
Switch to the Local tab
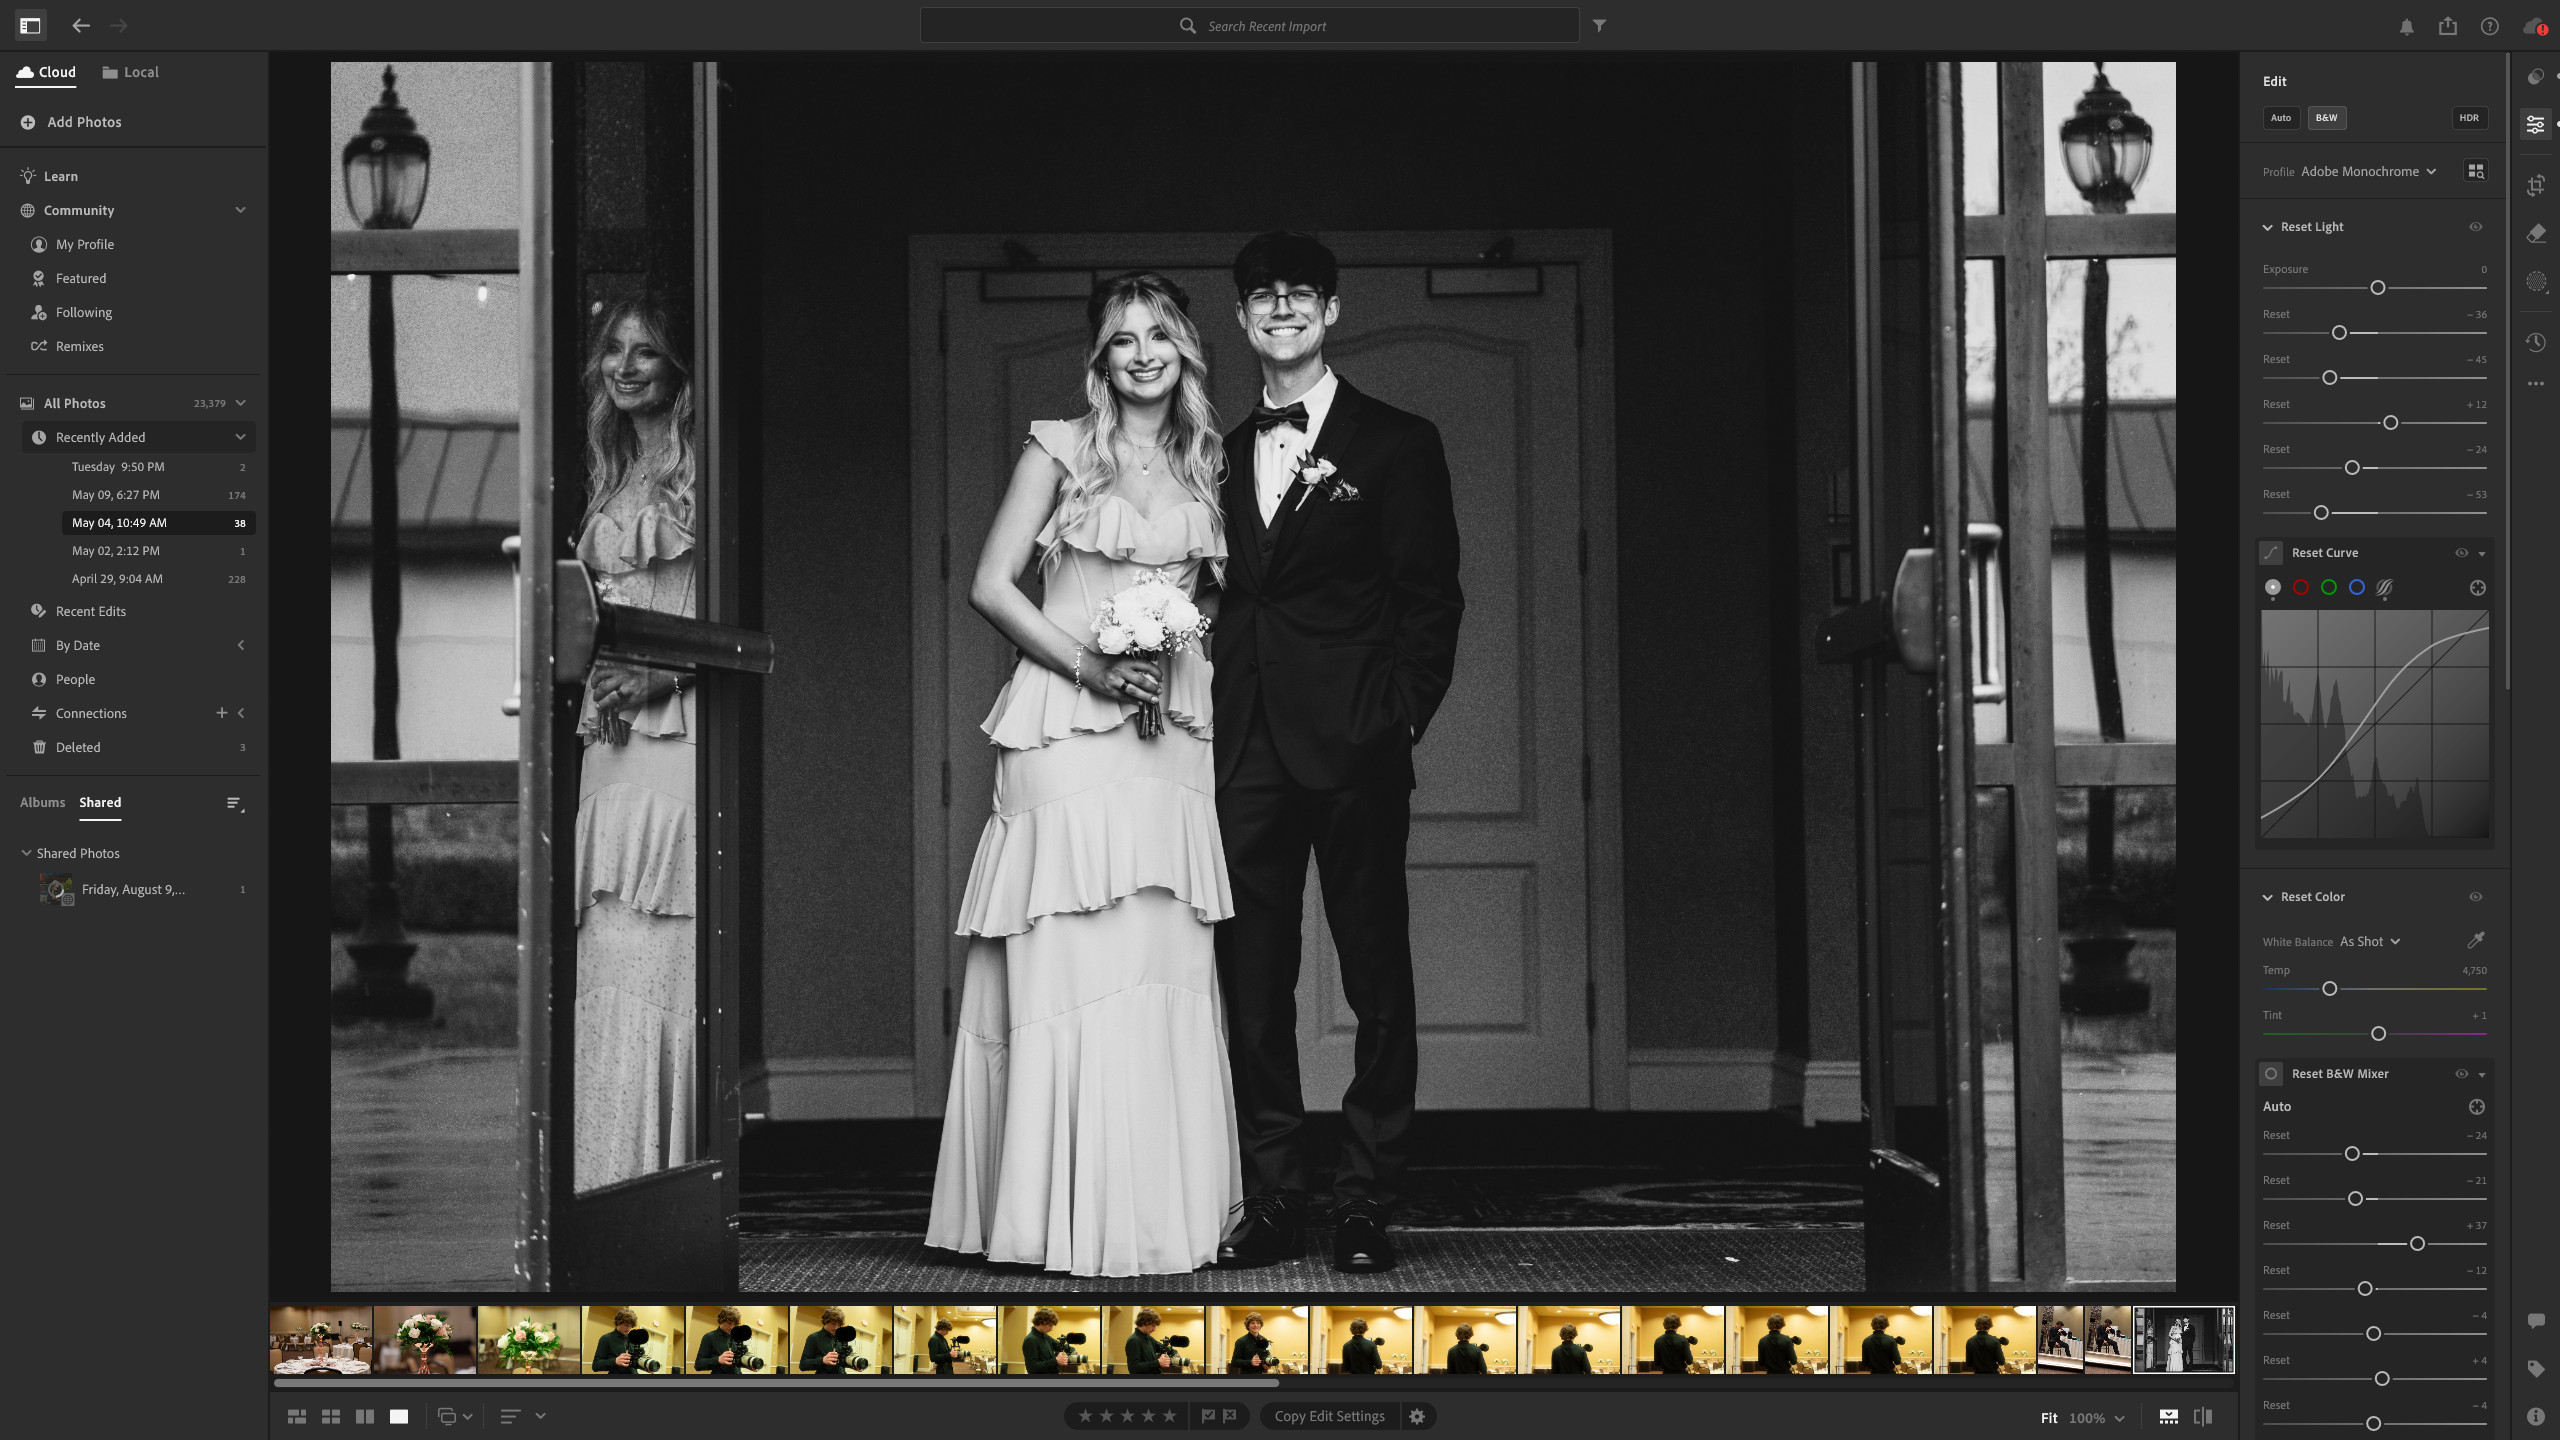131,72
